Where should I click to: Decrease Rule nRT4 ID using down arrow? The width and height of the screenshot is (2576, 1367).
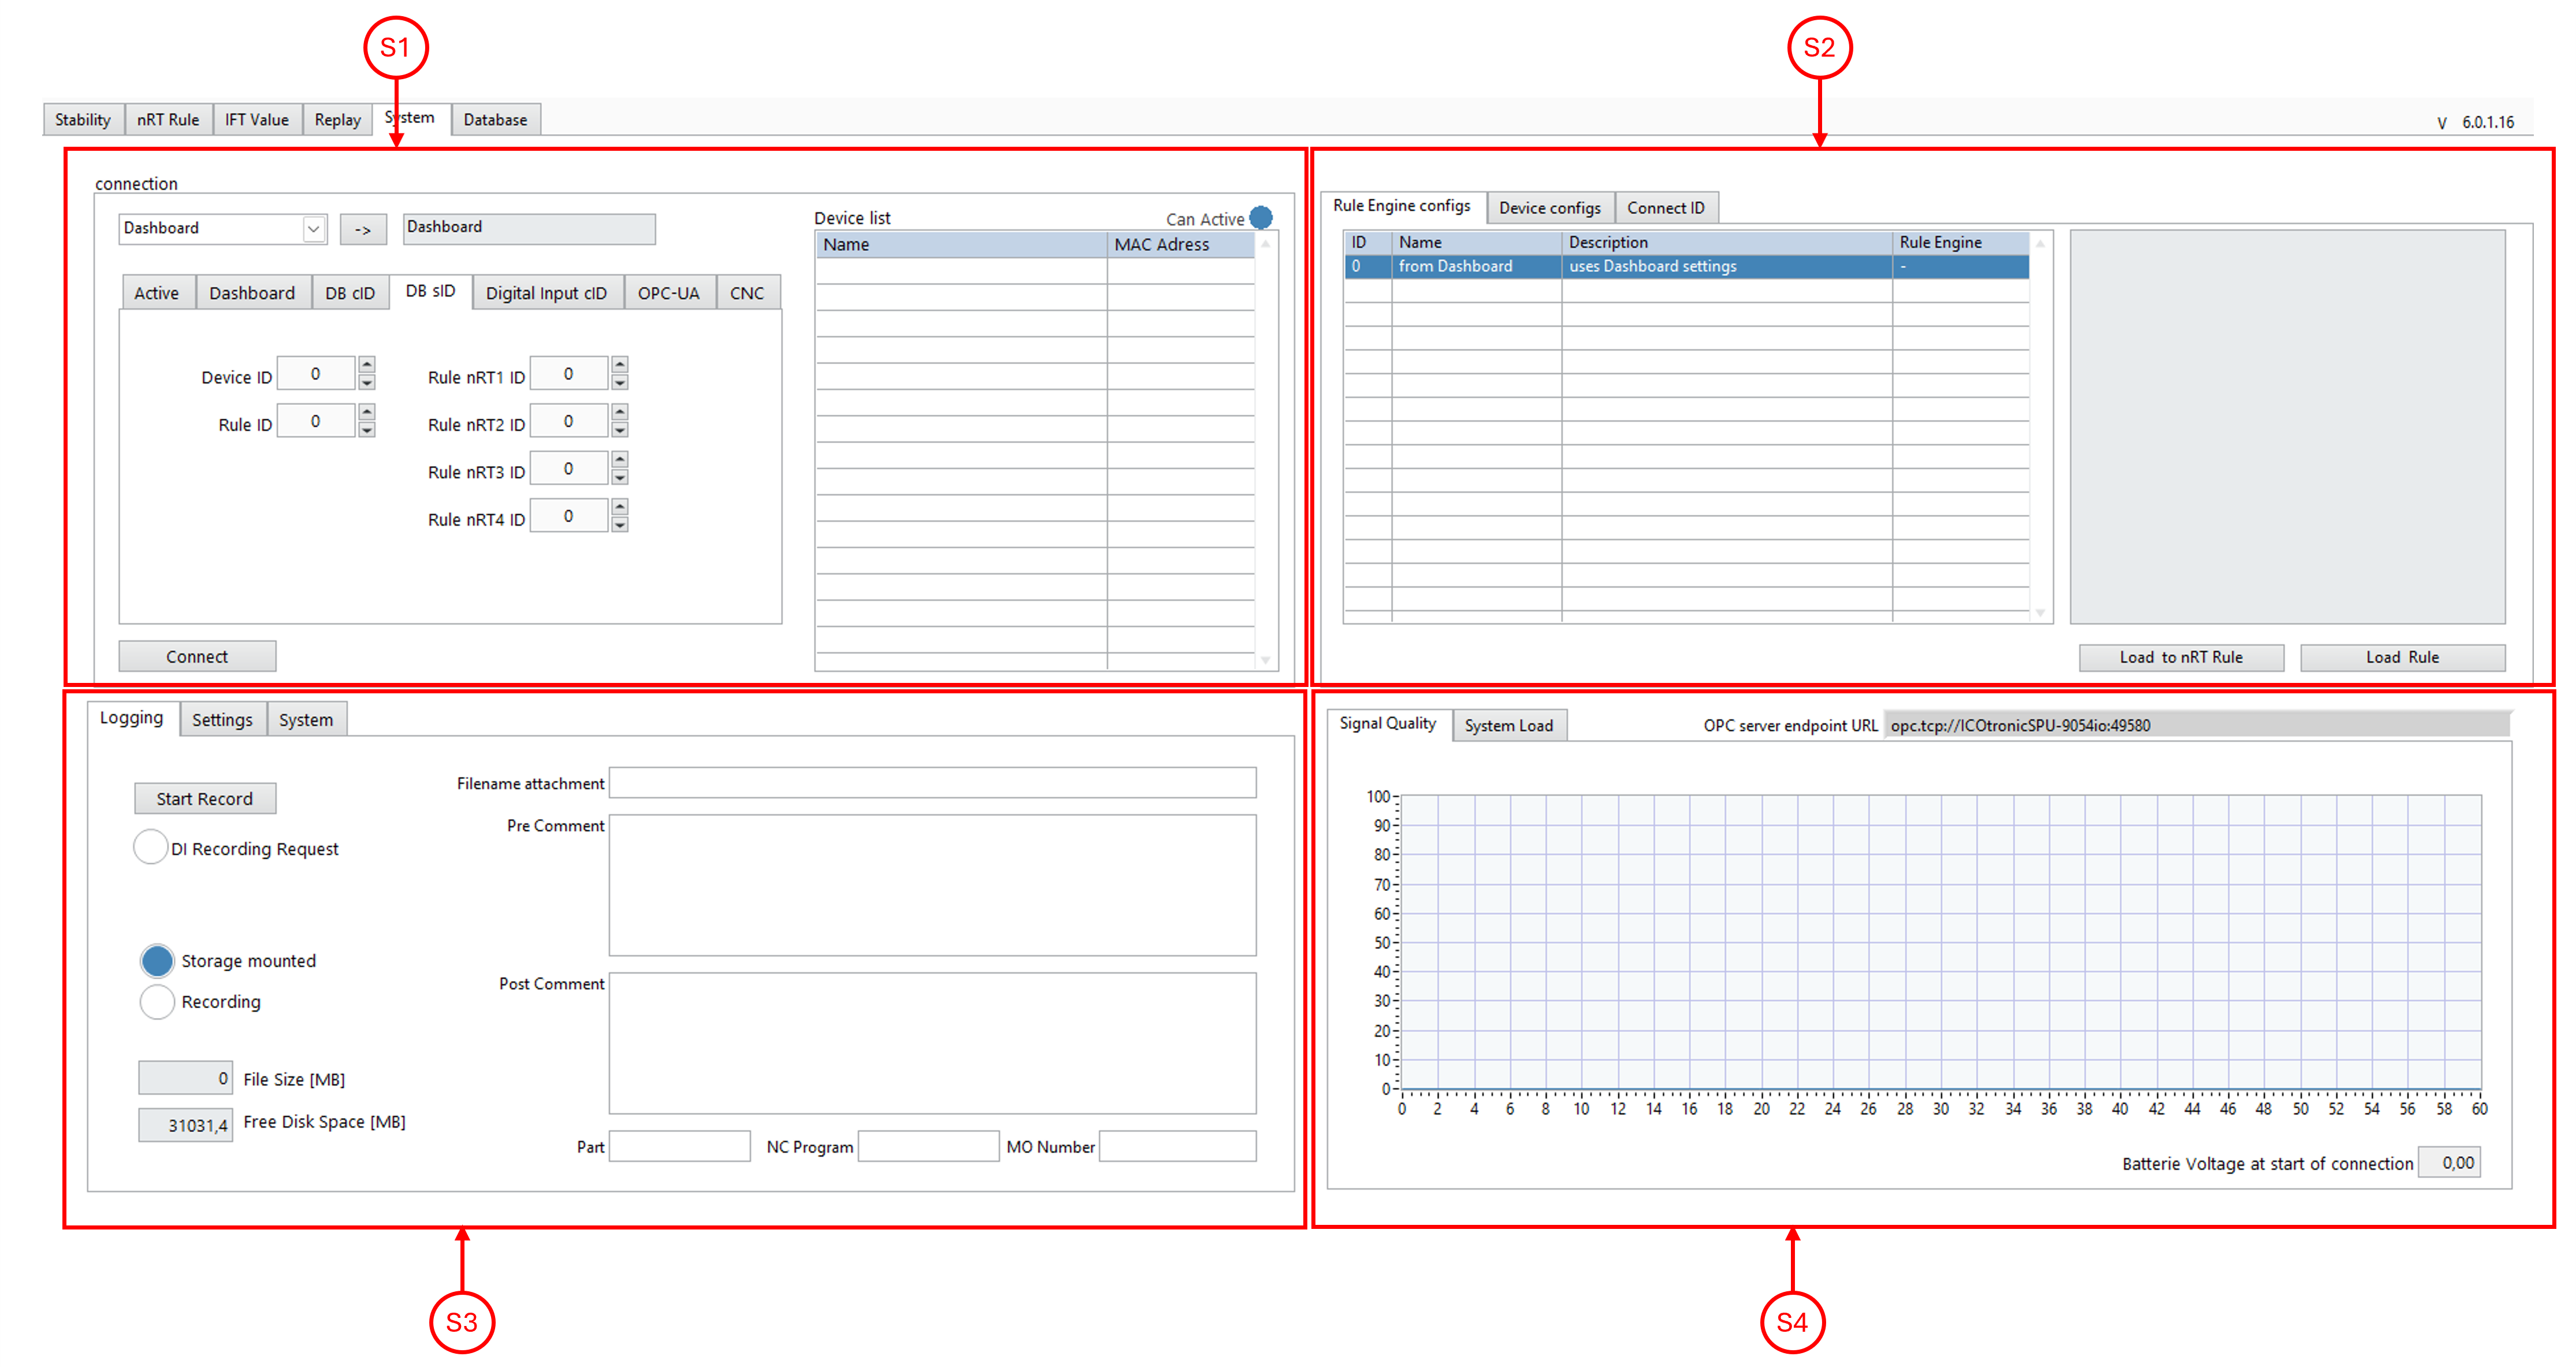[620, 525]
